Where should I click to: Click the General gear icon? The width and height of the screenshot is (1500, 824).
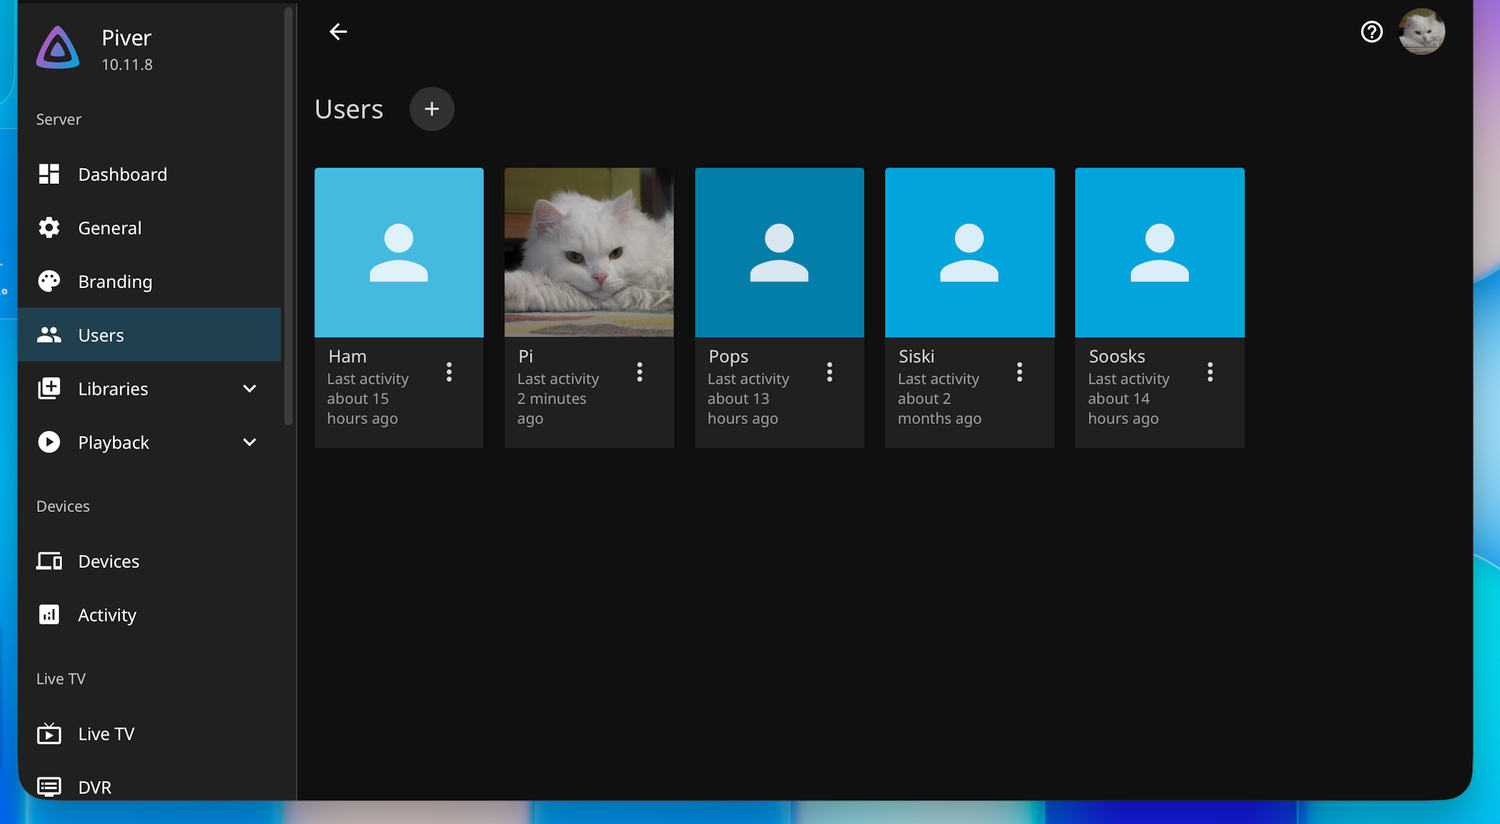(x=49, y=228)
